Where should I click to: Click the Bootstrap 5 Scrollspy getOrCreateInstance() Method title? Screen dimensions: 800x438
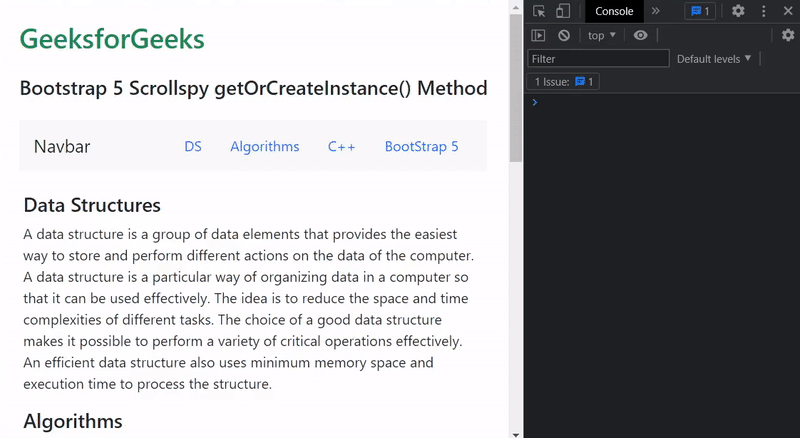[x=253, y=88]
